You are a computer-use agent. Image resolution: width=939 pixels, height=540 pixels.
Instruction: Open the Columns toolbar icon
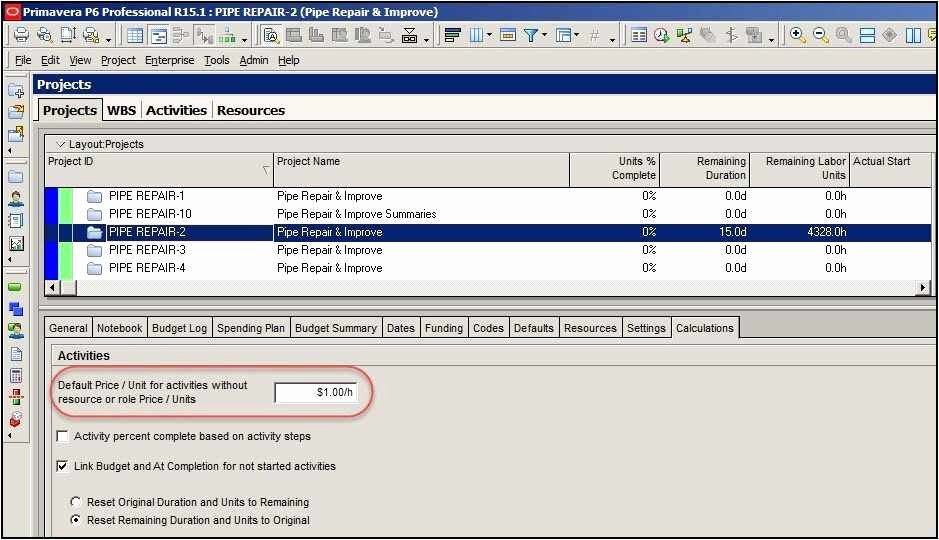pyautogui.click(x=476, y=35)
